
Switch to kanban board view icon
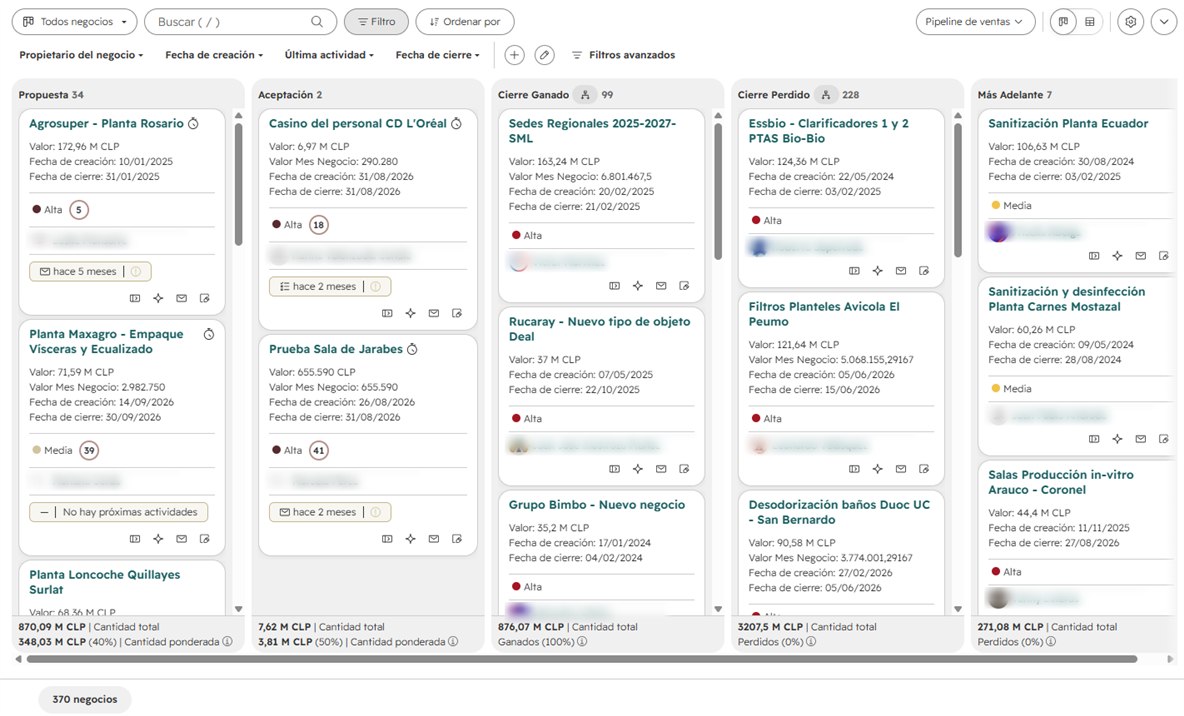point(1063,22)
